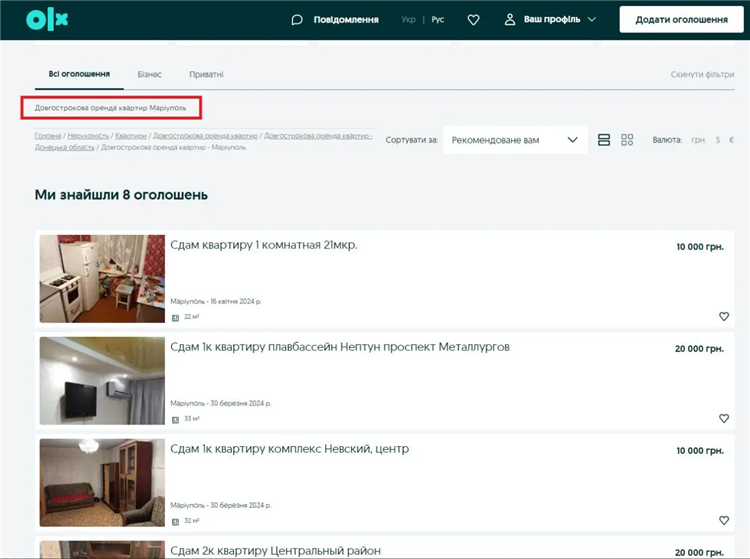The height and width of the screenshot is (559, 750).
Task: Go to Квартири breadcrumb
Action: pyautogui.click(x=131, y=136)
